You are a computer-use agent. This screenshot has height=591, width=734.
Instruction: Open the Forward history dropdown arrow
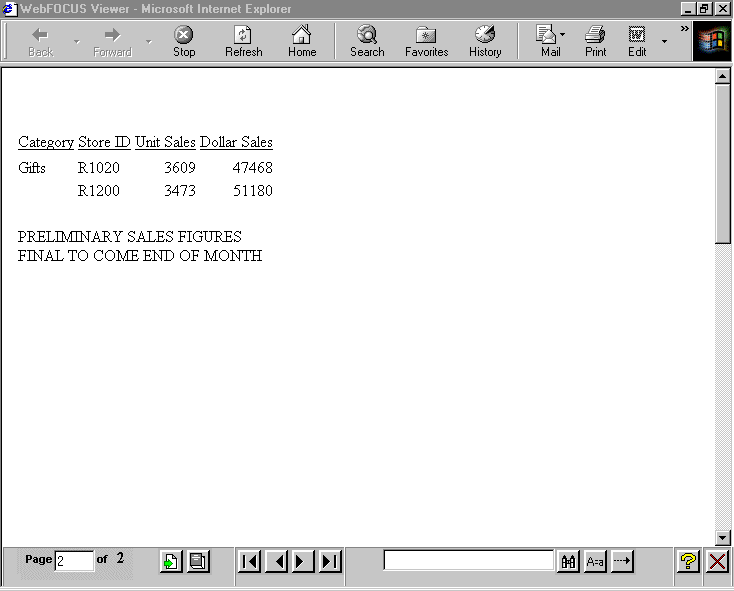[x=149, y=42]
